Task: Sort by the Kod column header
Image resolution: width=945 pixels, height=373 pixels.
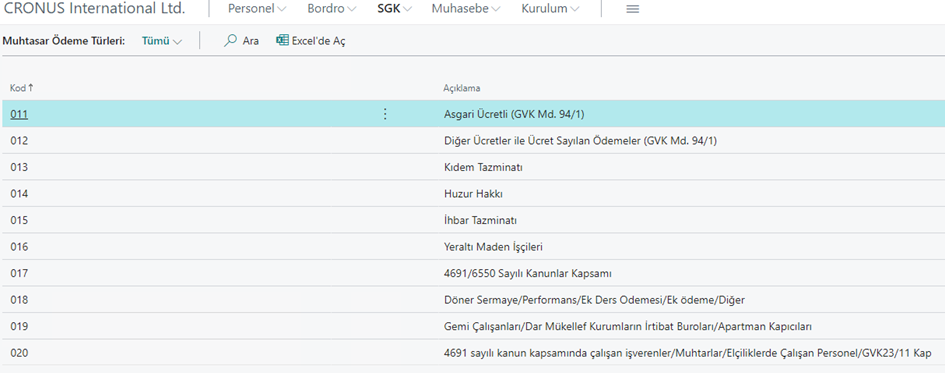Action: point(18,88)
